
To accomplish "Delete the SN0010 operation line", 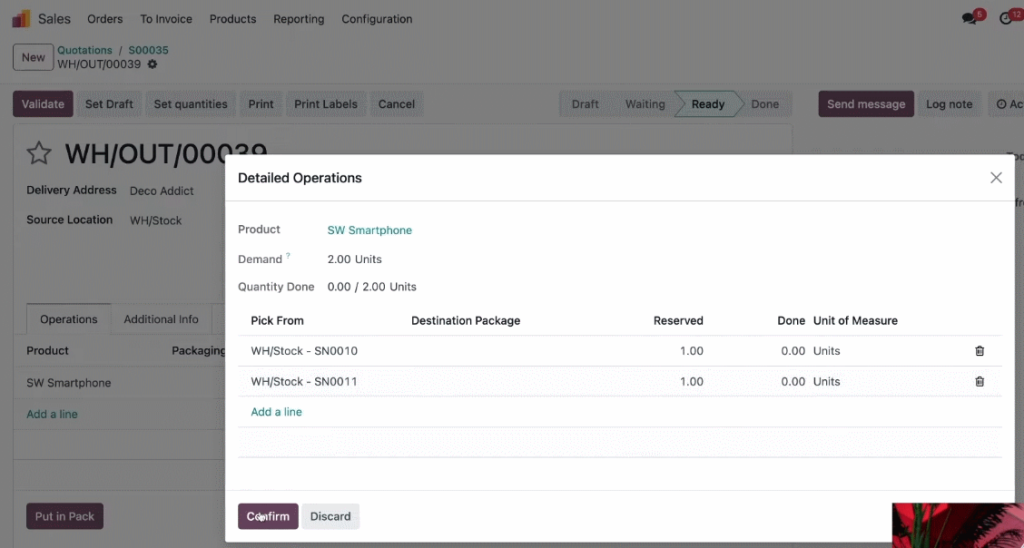I will [979, 351].
